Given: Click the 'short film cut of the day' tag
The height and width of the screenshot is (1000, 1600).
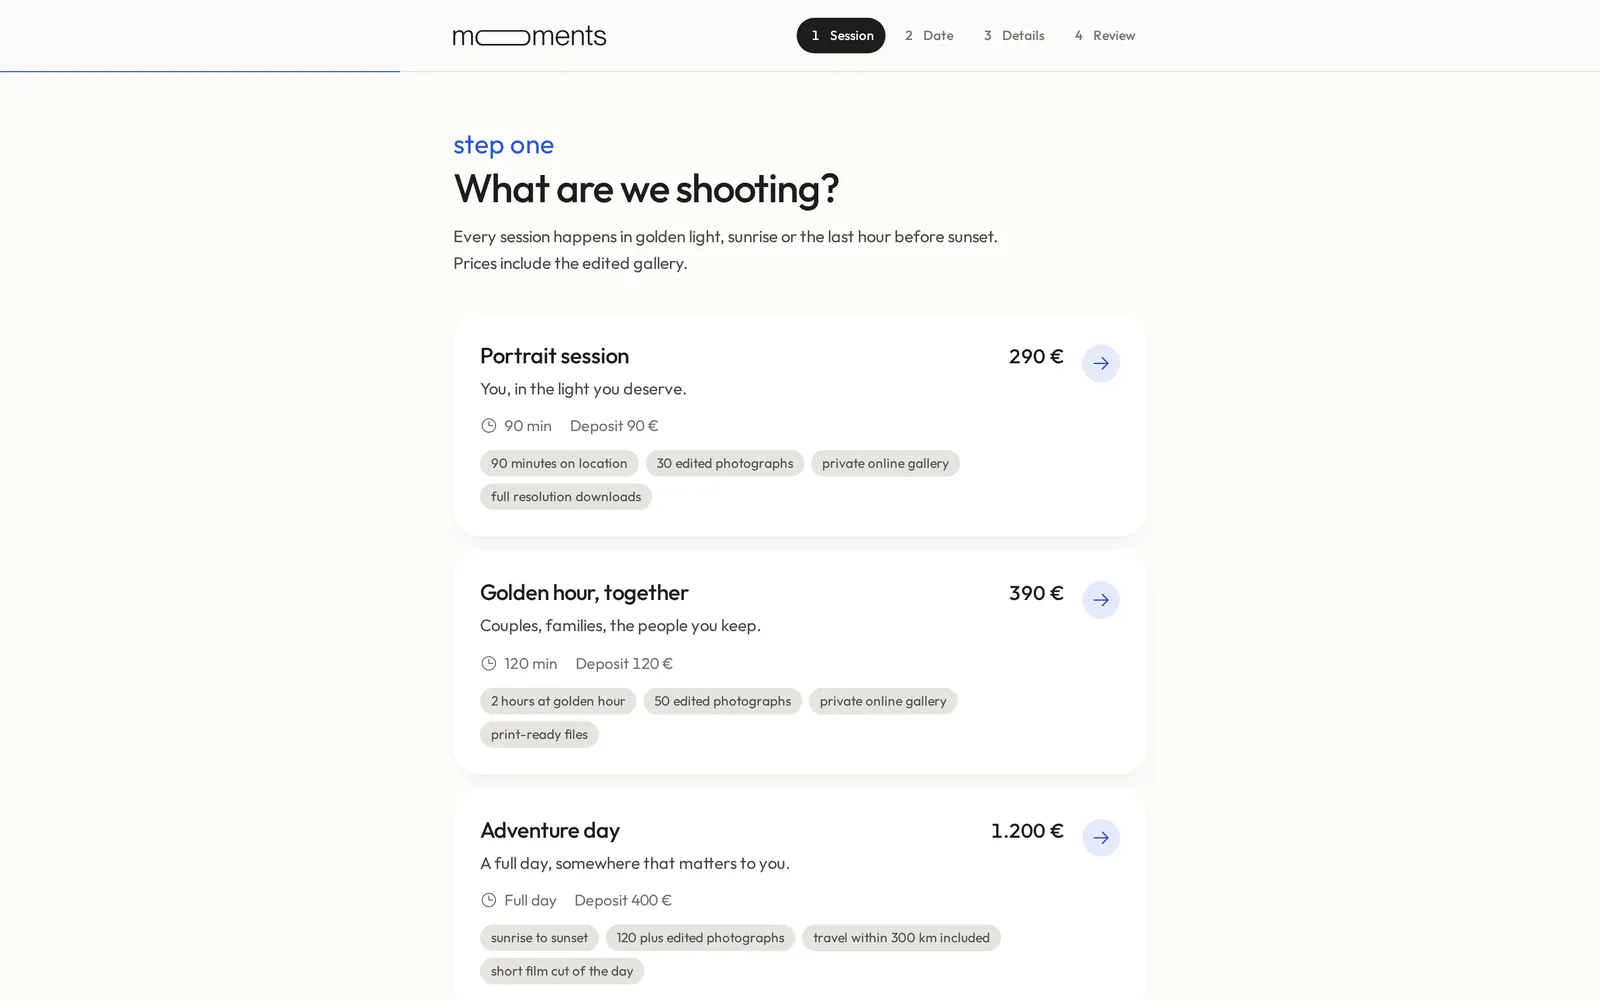Looking at the screenshot, I should click(562, 971).
